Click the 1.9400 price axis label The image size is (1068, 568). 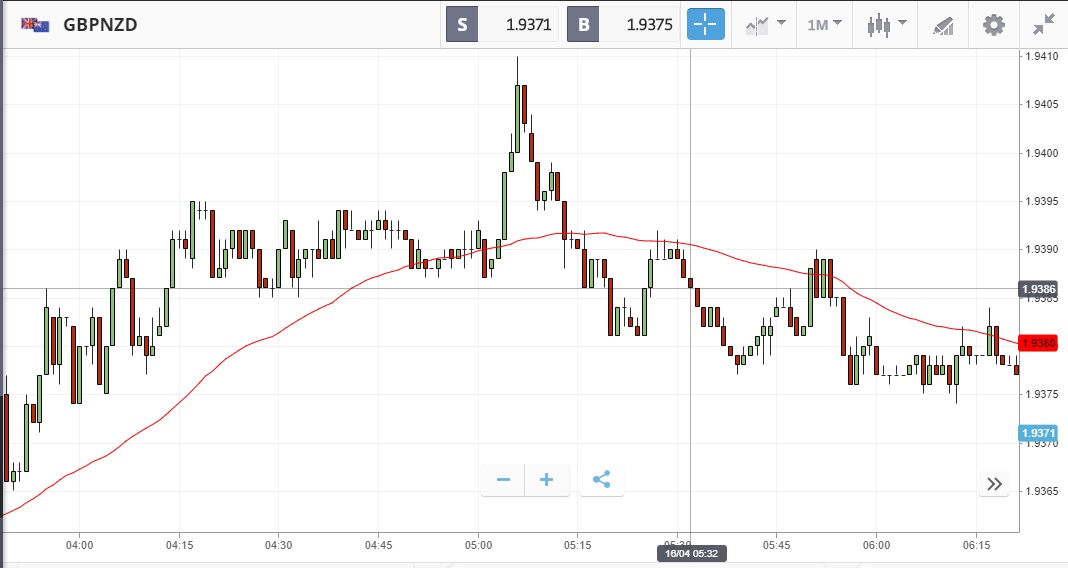point(1042,153)
